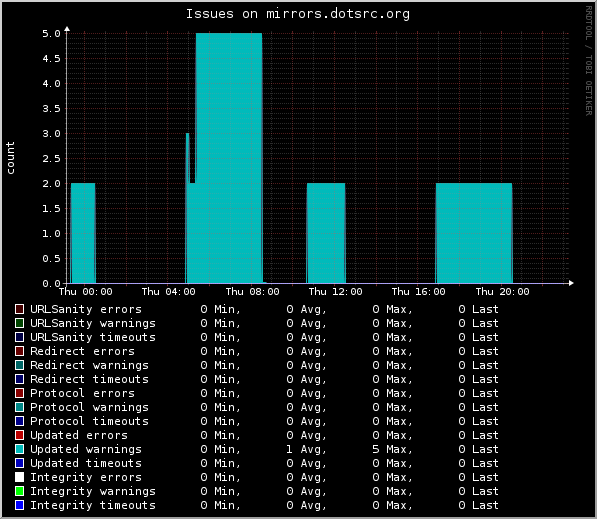Click the Redirect errors color swatch
The image size is (597, 519).
pyautogui.click(x=19, y=351)
